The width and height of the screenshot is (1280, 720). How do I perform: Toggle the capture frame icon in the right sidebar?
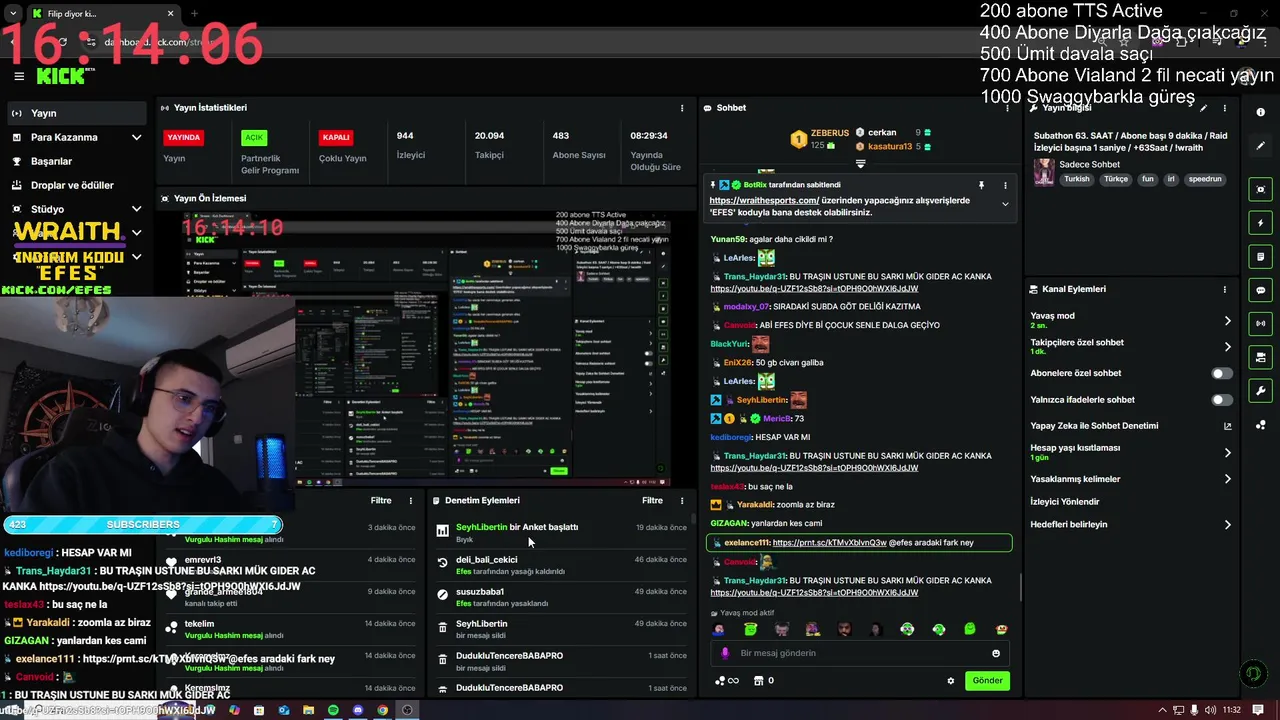1261,189
